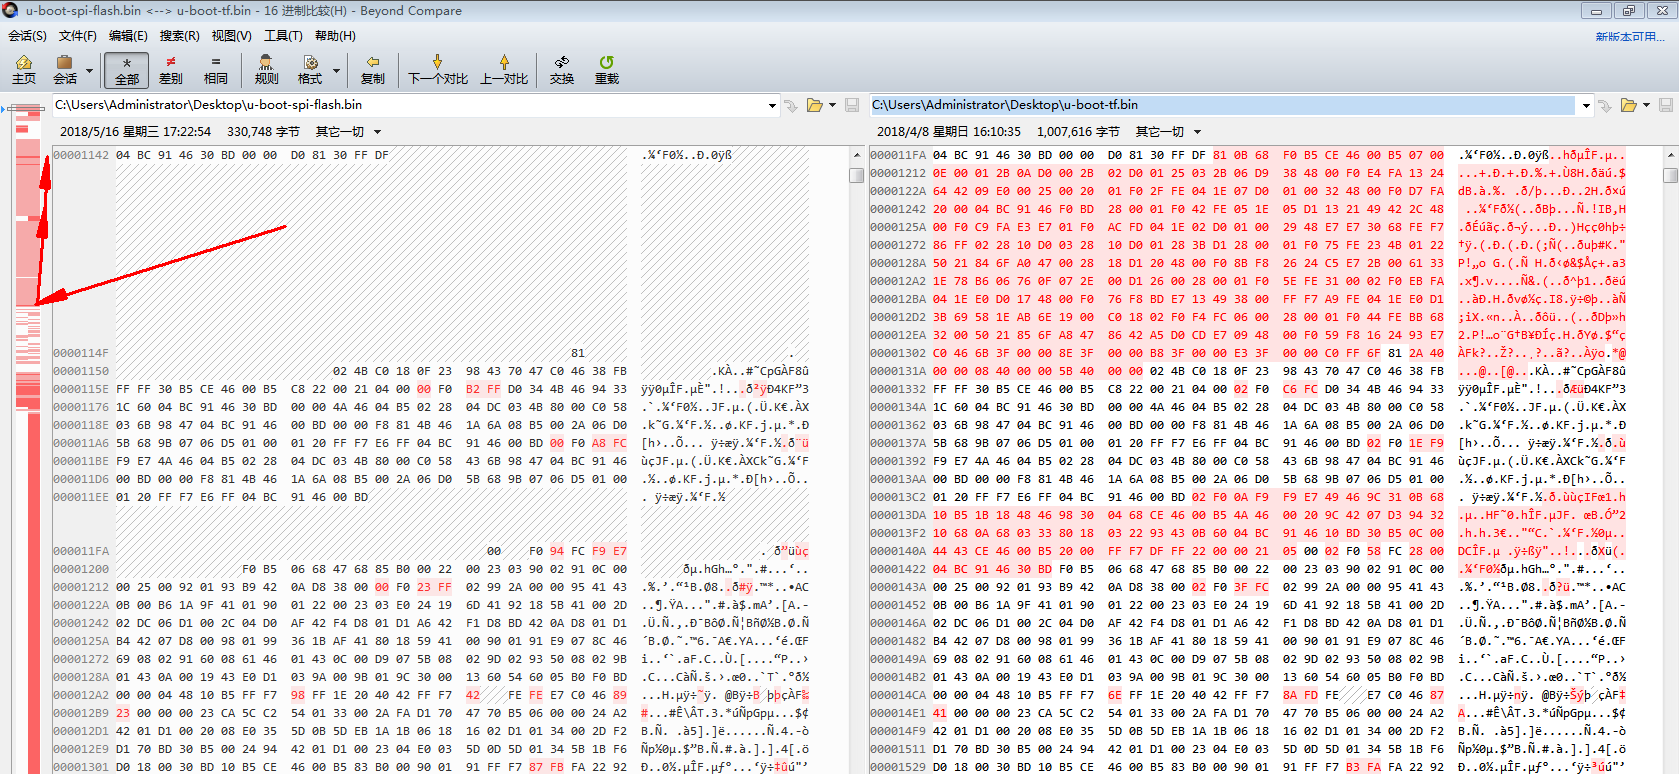Expand the 会话 toolbar dropdown arrow

[90, 71]
